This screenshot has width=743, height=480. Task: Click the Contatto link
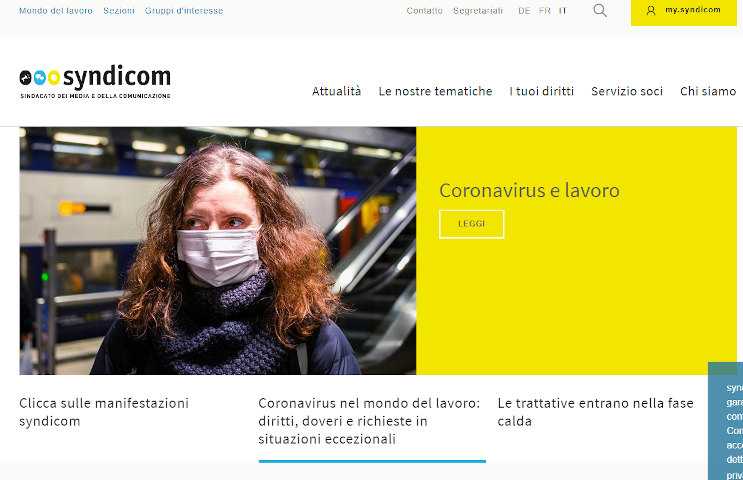click(425, 10)
